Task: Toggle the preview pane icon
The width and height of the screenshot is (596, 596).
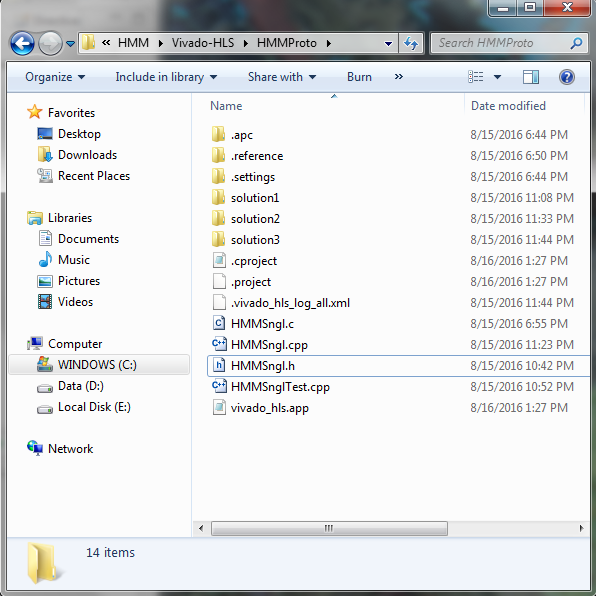Action: pos(531,77)
